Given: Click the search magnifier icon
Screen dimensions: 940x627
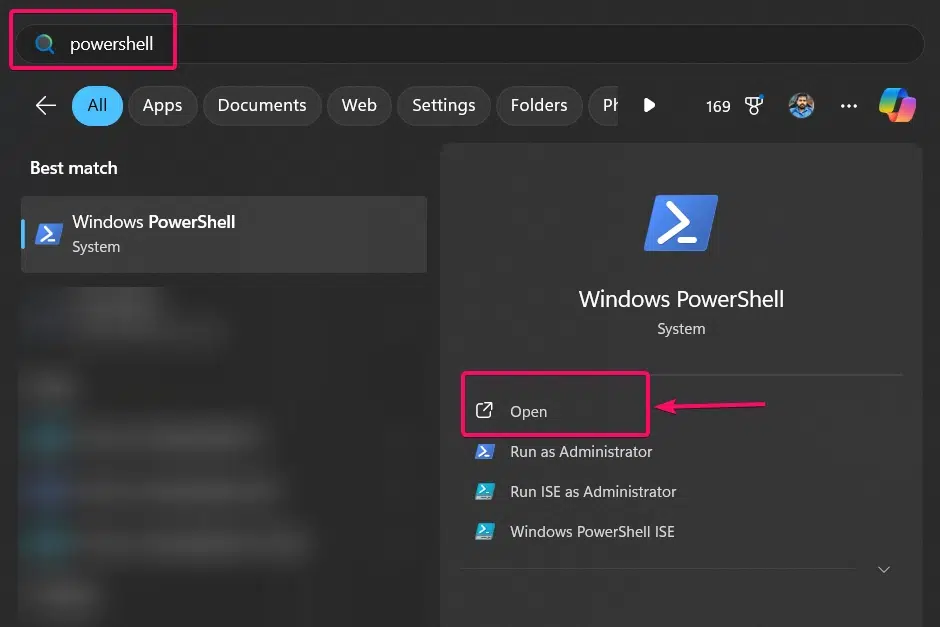Looking at the screenshot, I should 44,44.
